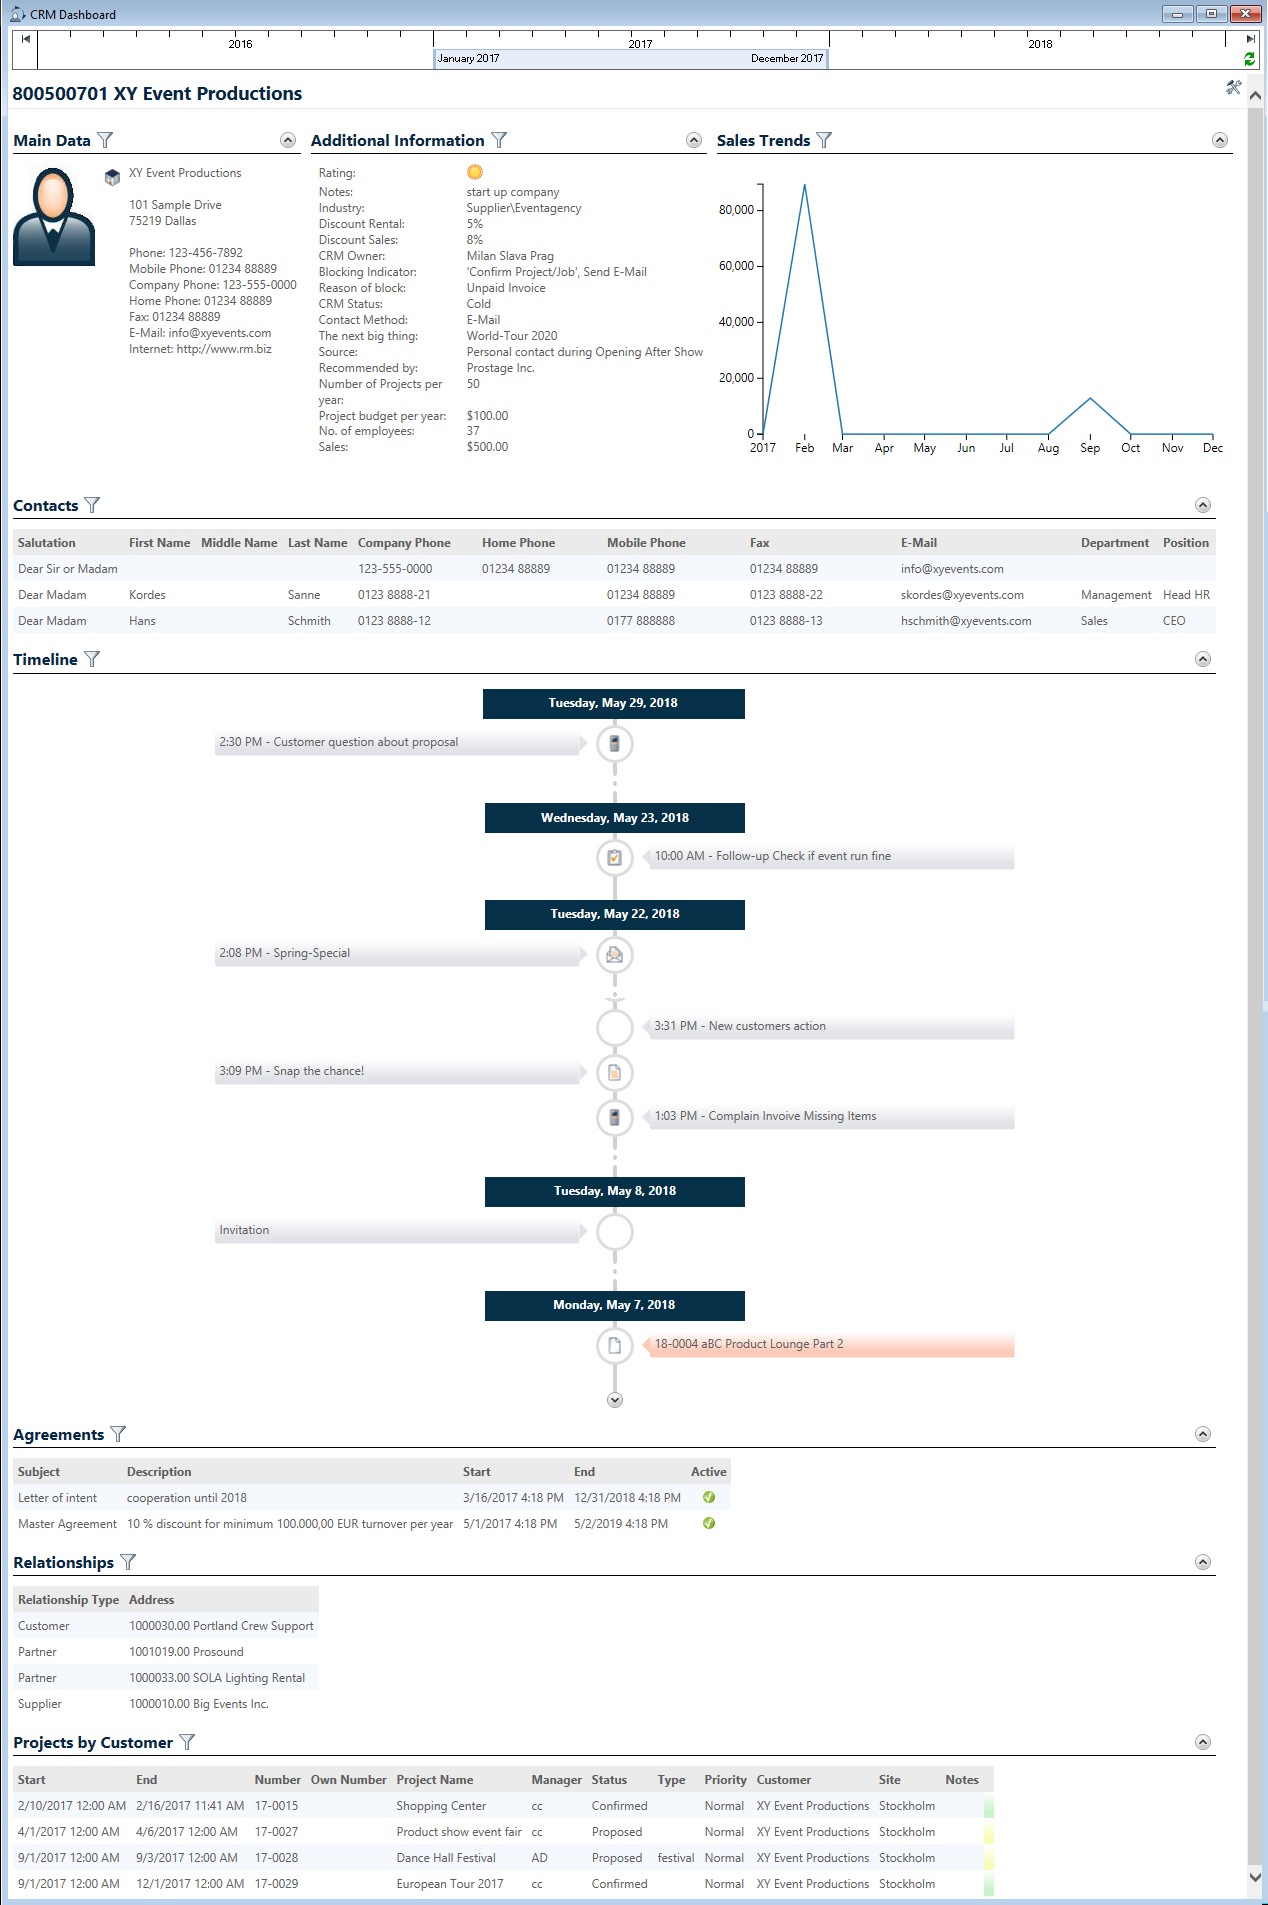Click the task clipboard icon for Follow-up Check
The width and height of the screenshot is (1268, 1905).
(614, 858)
